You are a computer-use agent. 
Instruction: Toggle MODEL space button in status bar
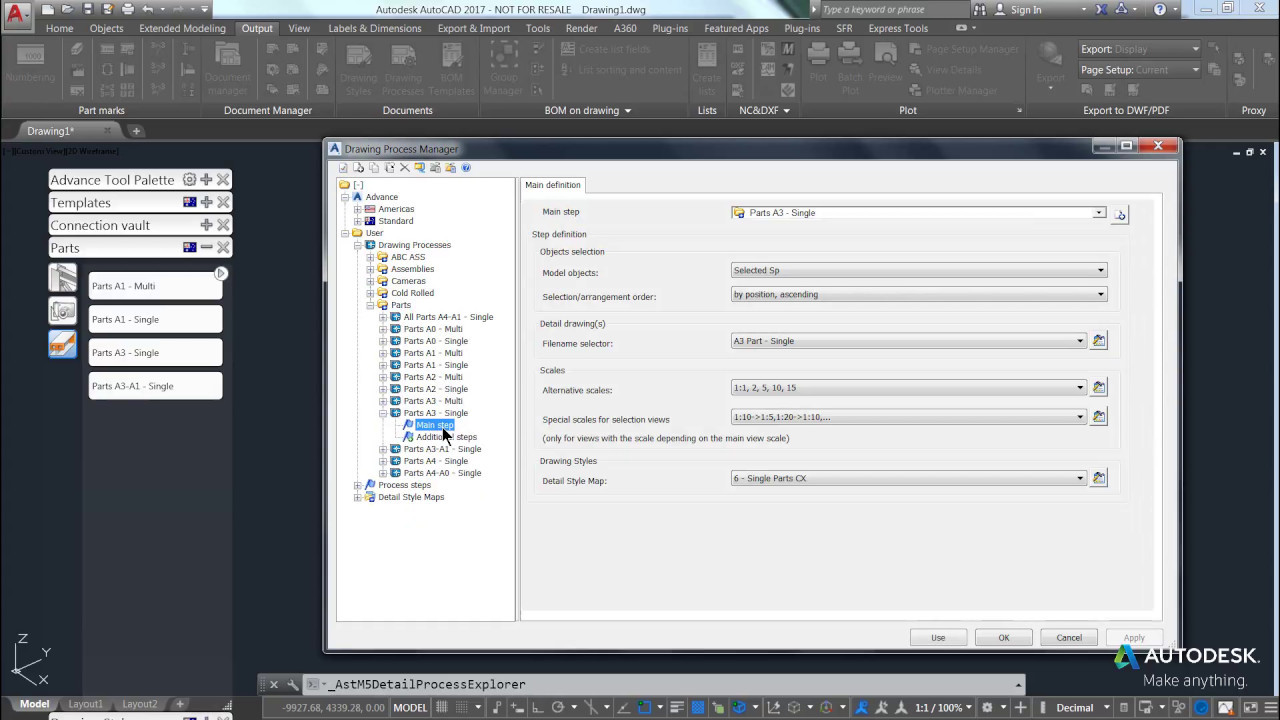tap(410, 707)
